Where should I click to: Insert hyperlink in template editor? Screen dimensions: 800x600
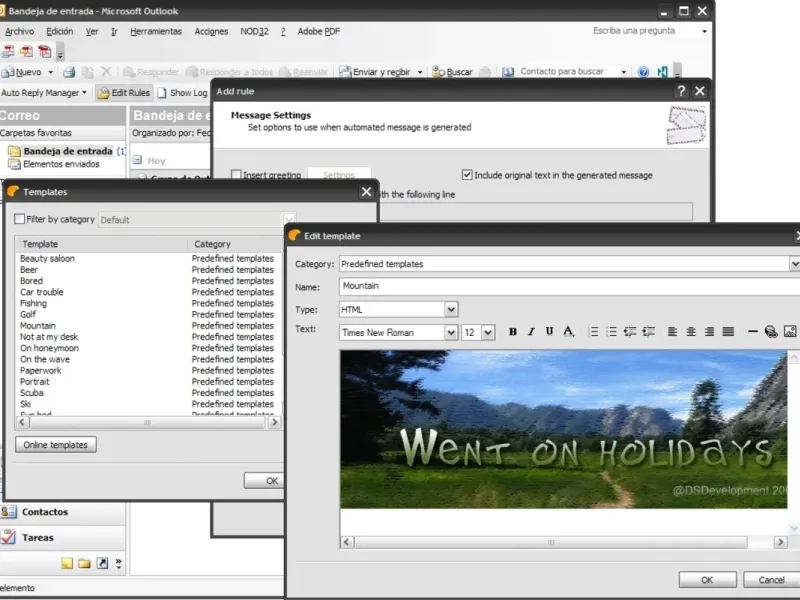(x=771, y=332)
